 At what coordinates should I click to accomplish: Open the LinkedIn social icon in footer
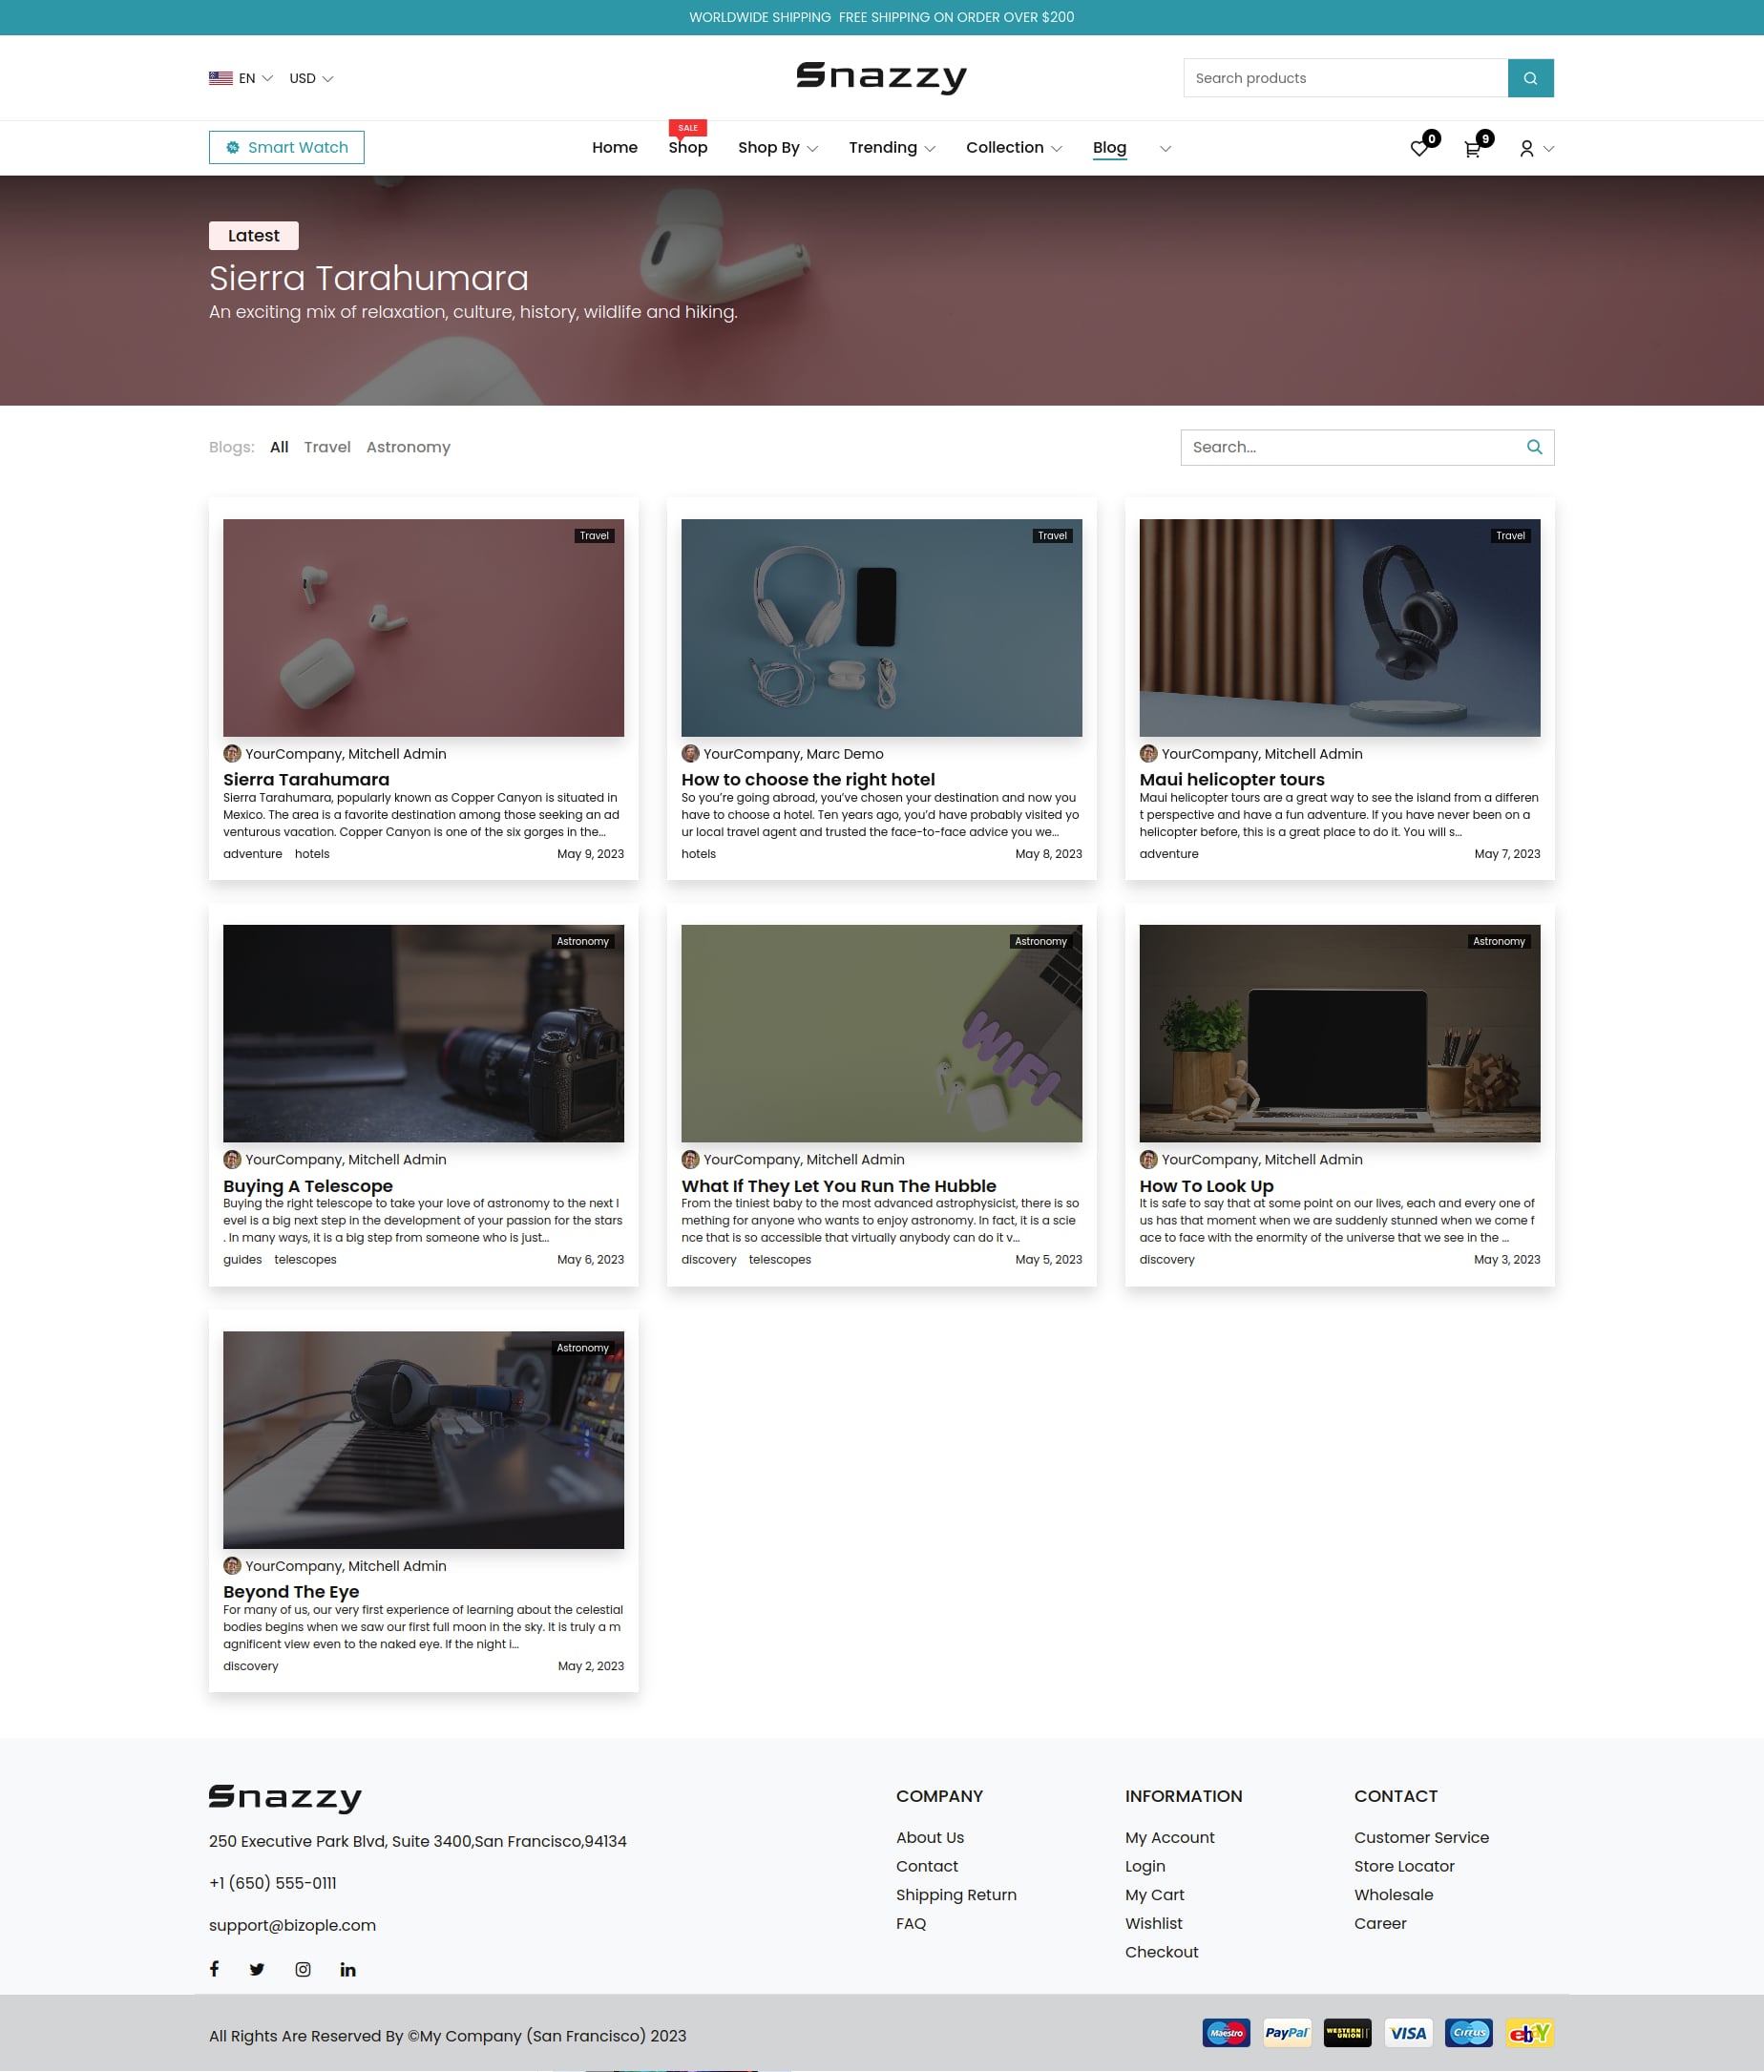coord(348,1969)
